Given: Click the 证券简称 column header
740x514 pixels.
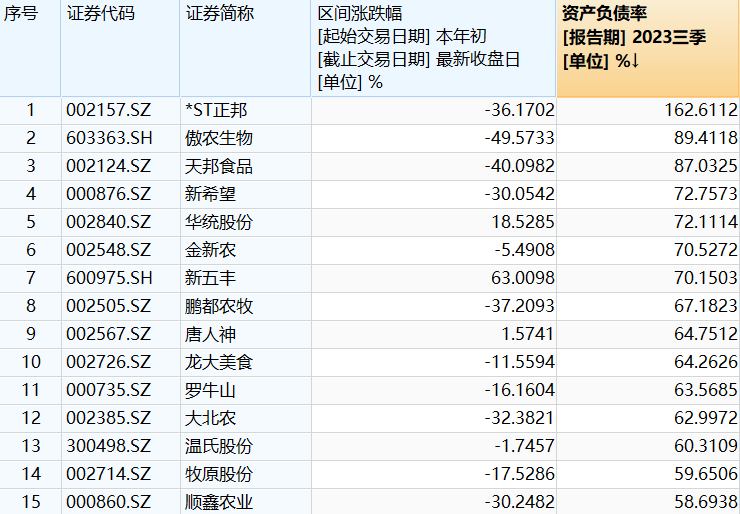Looking at the screenshot, I should click(245, 48).
